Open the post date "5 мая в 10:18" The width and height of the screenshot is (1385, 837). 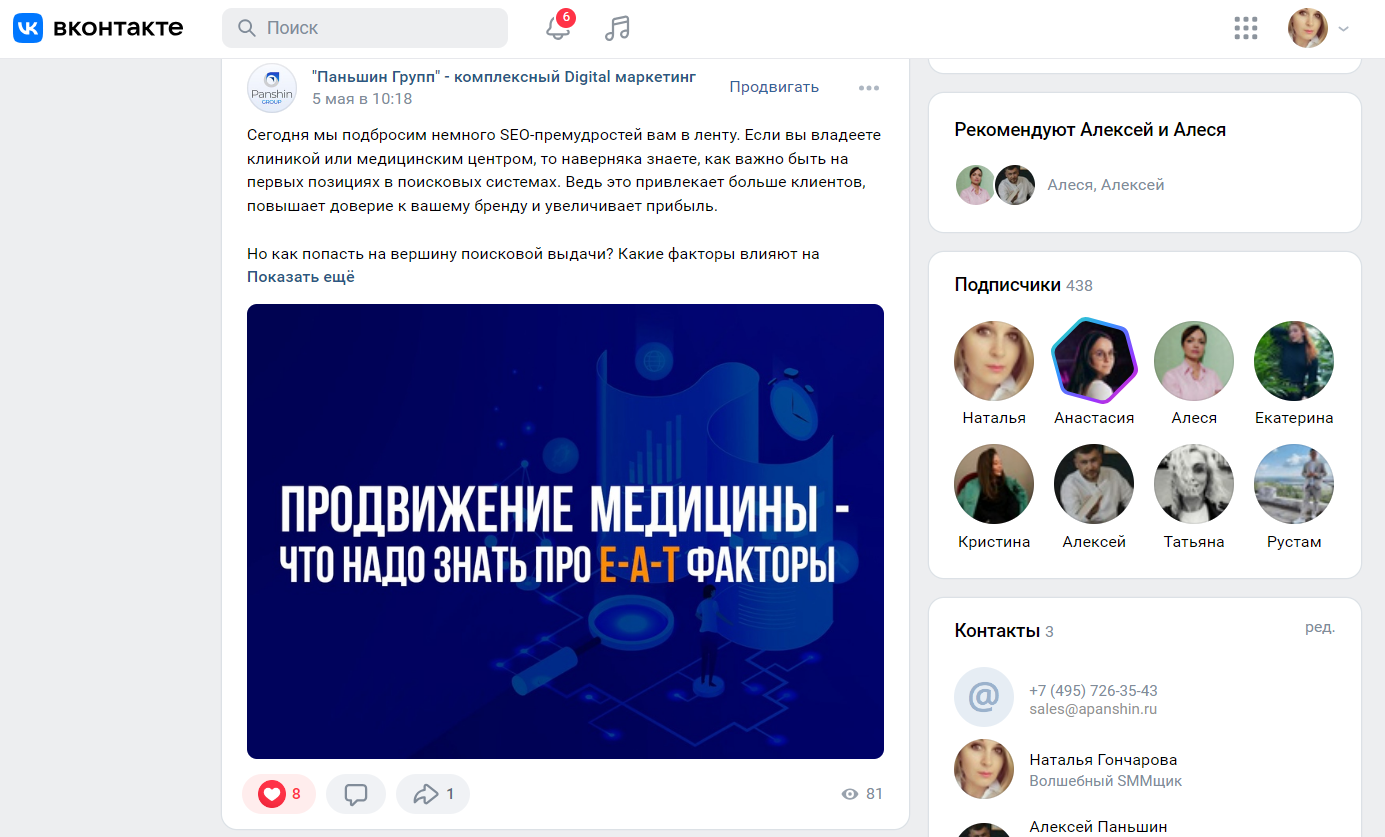pyautogui.click(x=362, y=99)
